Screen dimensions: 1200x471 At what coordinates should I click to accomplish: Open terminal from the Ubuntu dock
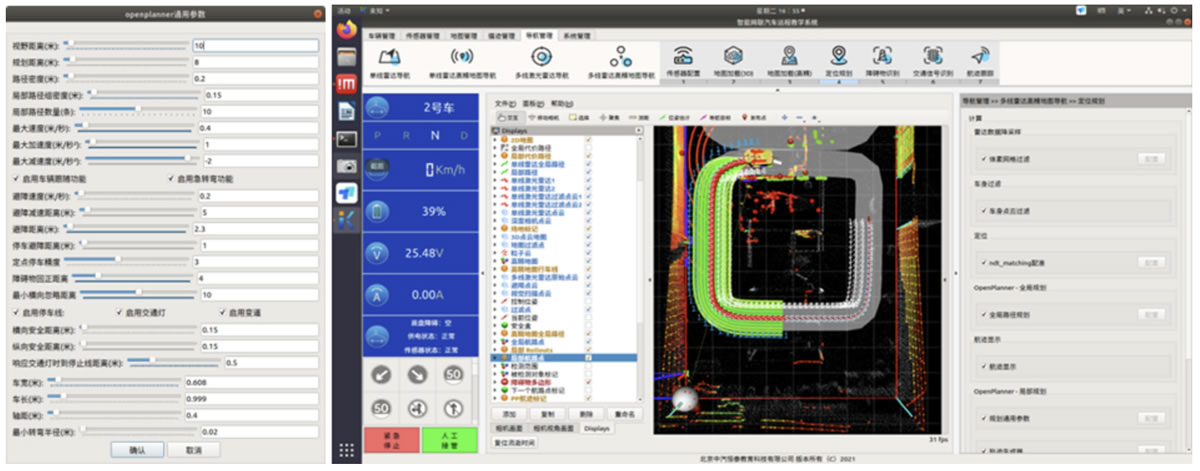pyautogui.click(x=346, y=139)
